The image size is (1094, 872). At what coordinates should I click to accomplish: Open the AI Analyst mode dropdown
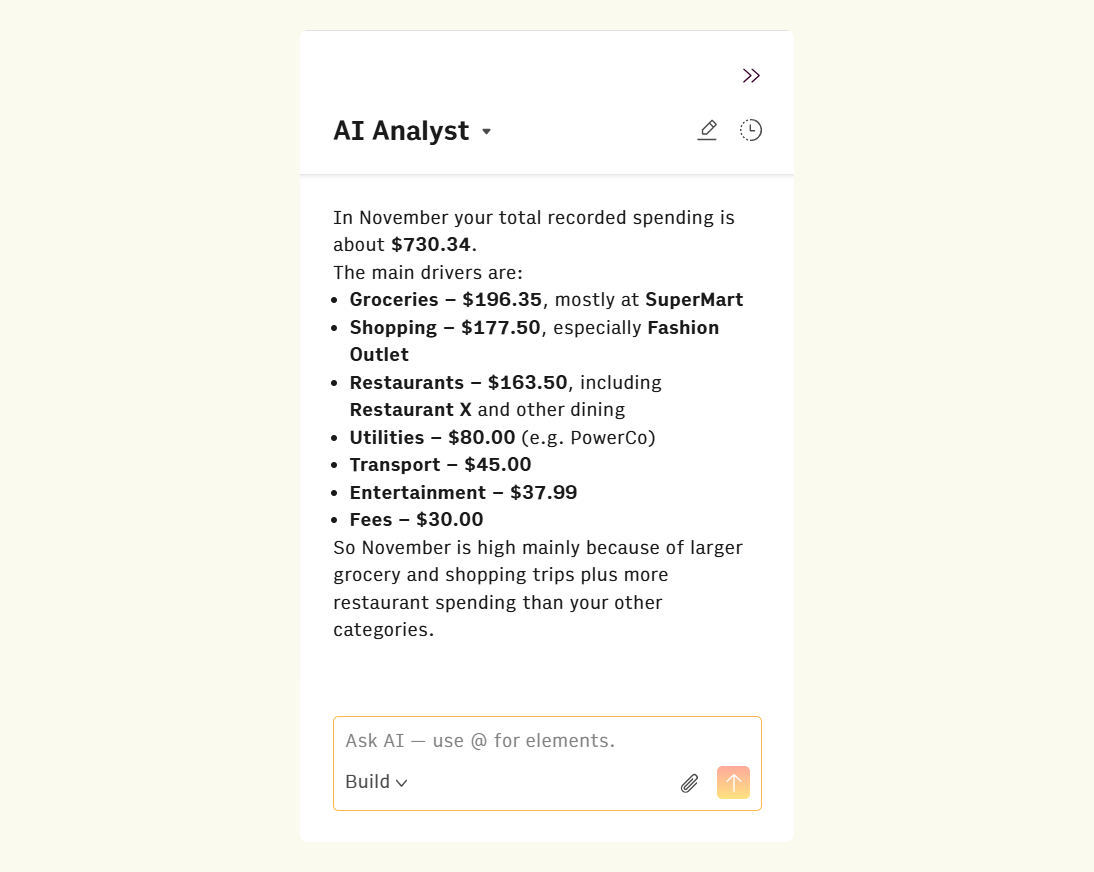coord(487,131)
